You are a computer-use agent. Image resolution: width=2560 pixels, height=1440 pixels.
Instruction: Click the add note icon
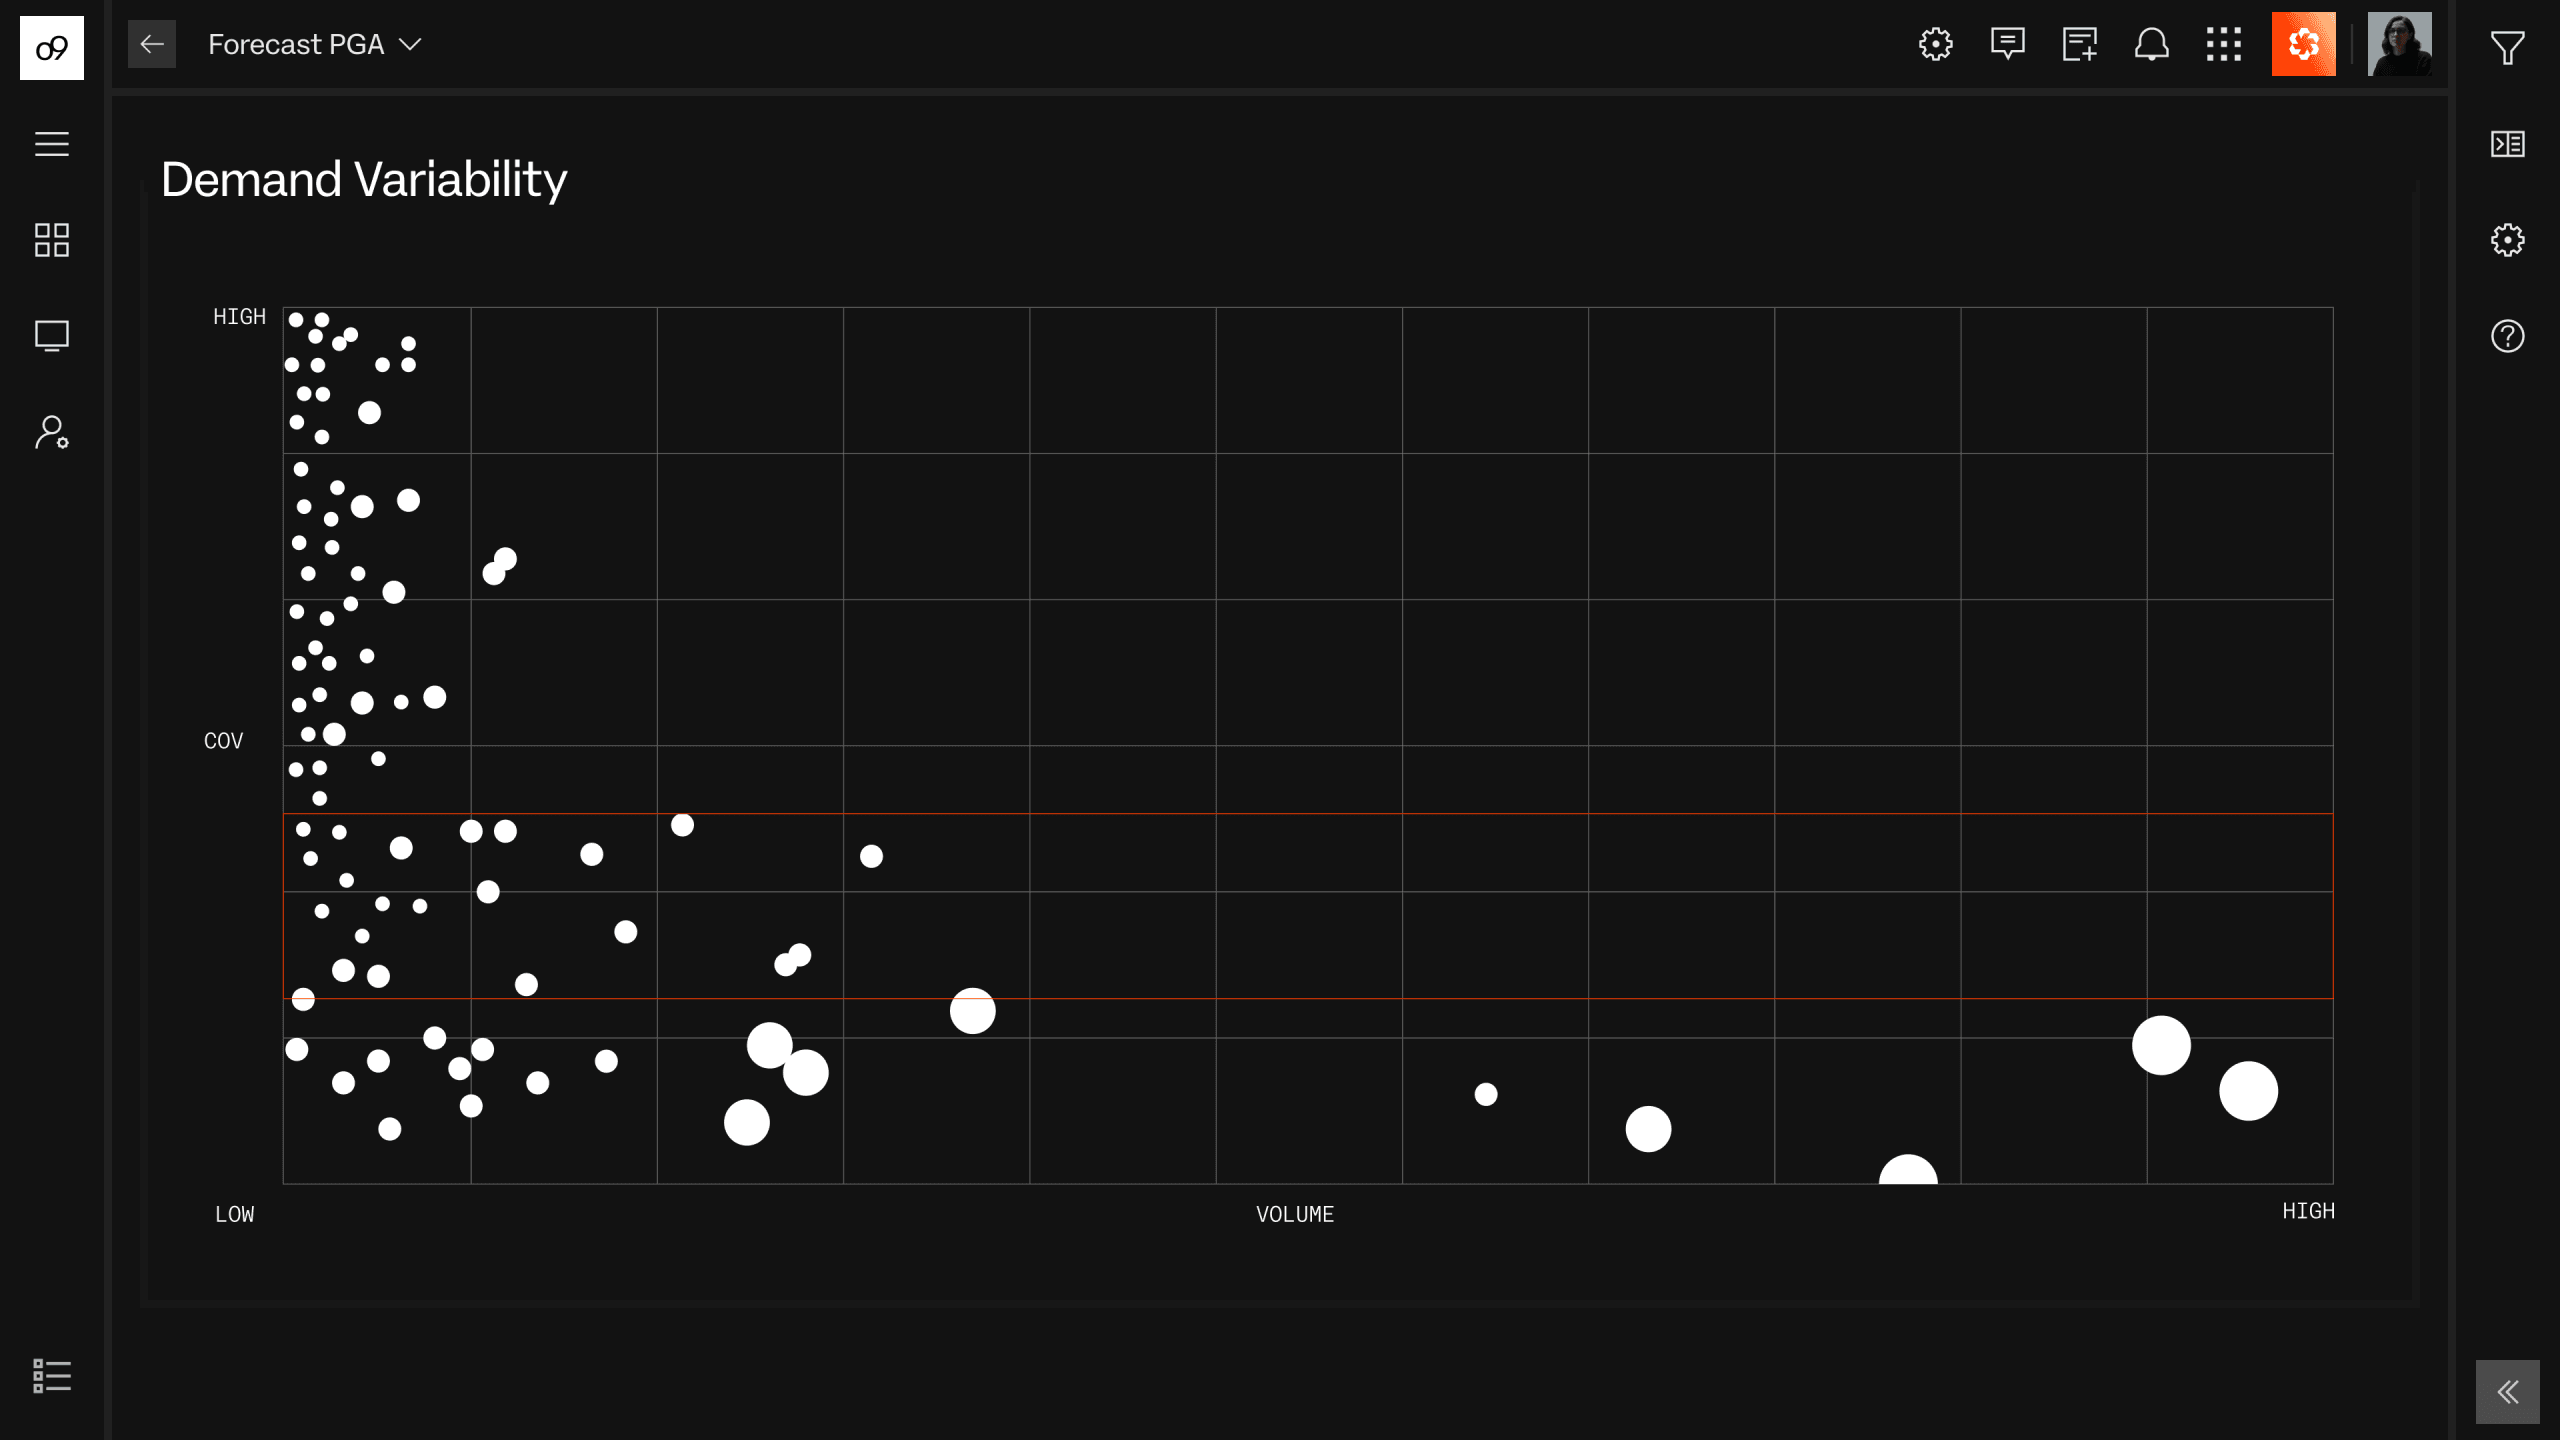[2080, 44]
